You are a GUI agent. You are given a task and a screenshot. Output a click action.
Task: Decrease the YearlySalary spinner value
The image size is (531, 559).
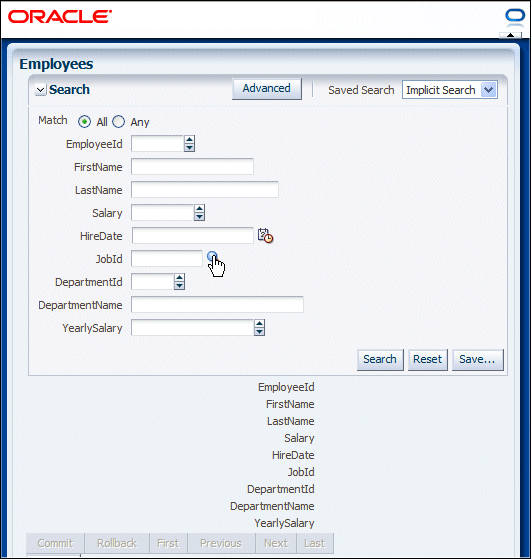pyautogui.click(x=259, y=332)
